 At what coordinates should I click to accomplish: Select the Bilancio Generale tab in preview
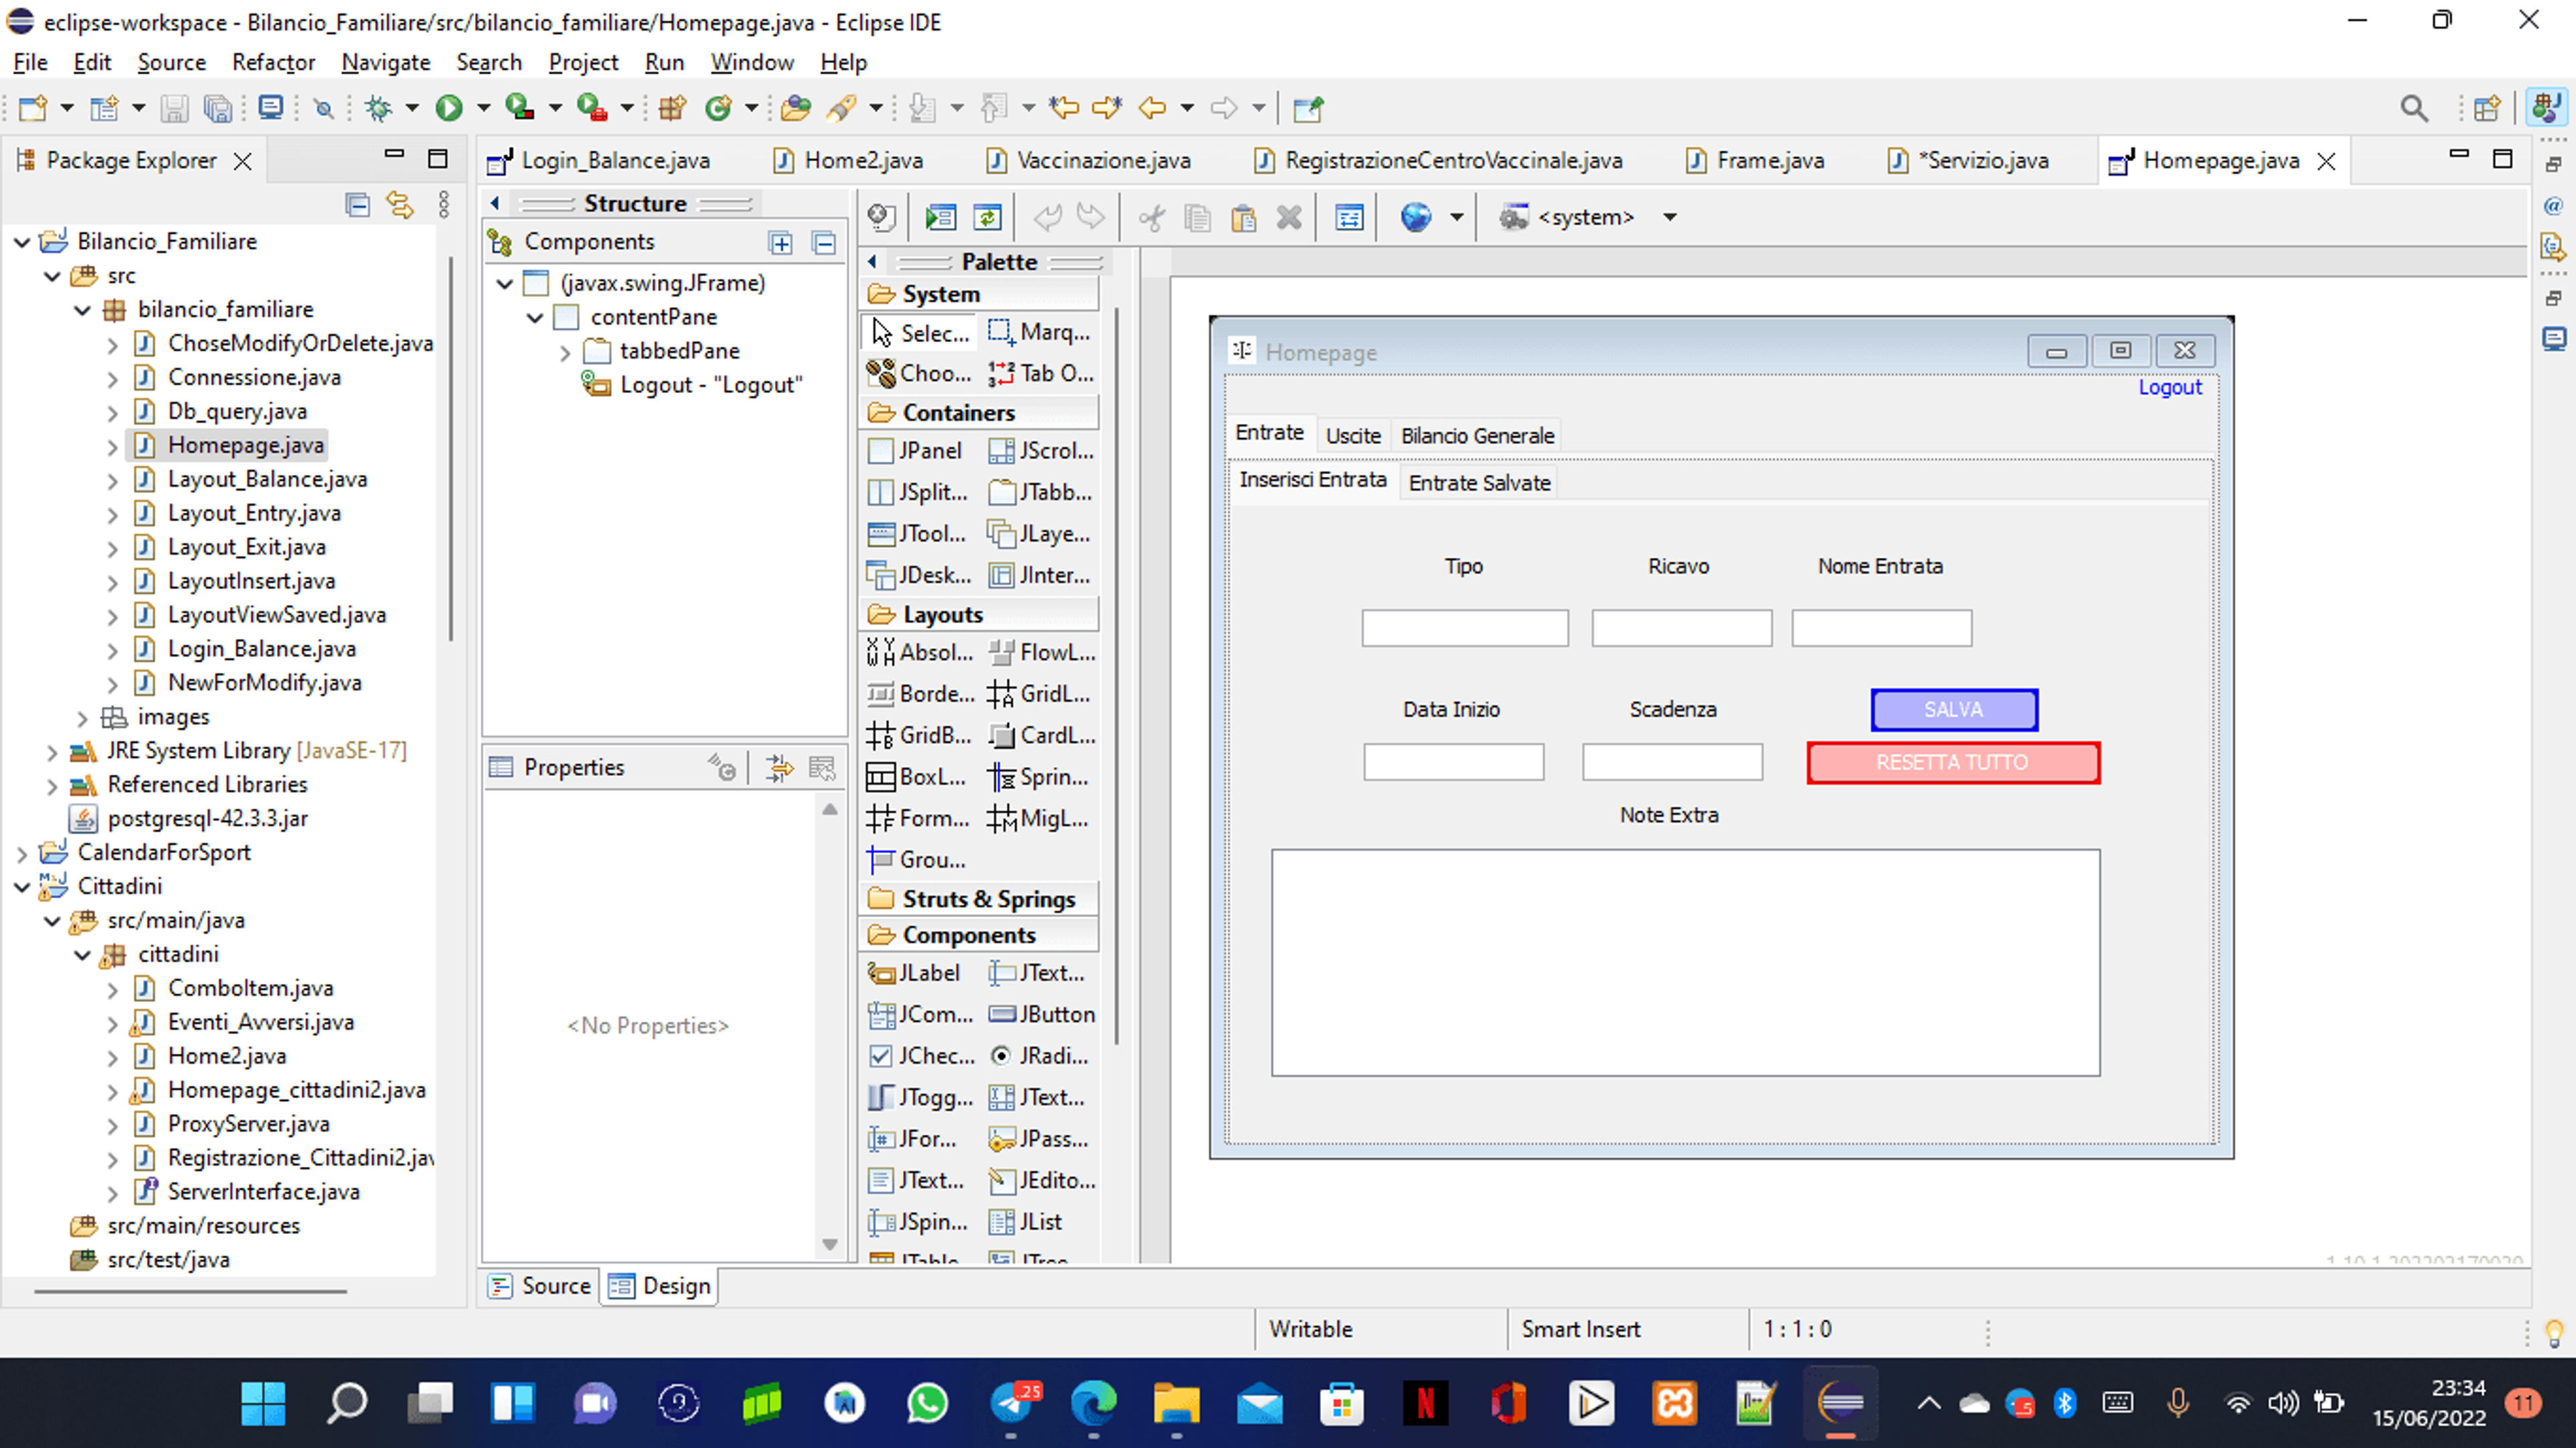1477,436
